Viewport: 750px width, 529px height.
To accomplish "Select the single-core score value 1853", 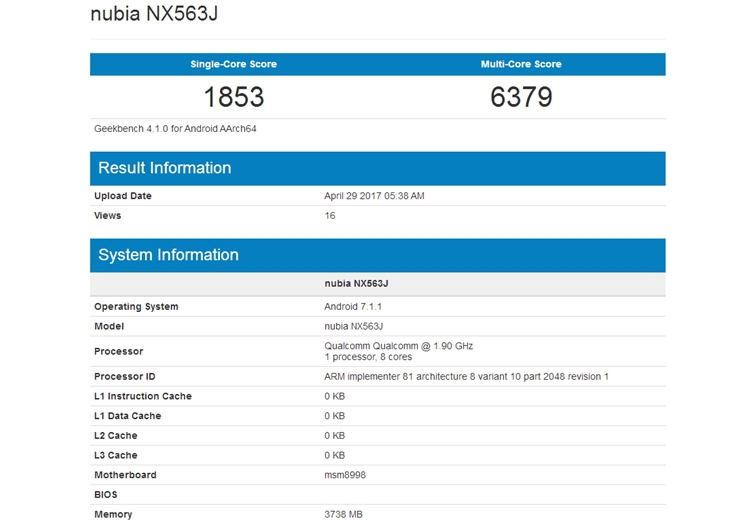I will [233, 97].
